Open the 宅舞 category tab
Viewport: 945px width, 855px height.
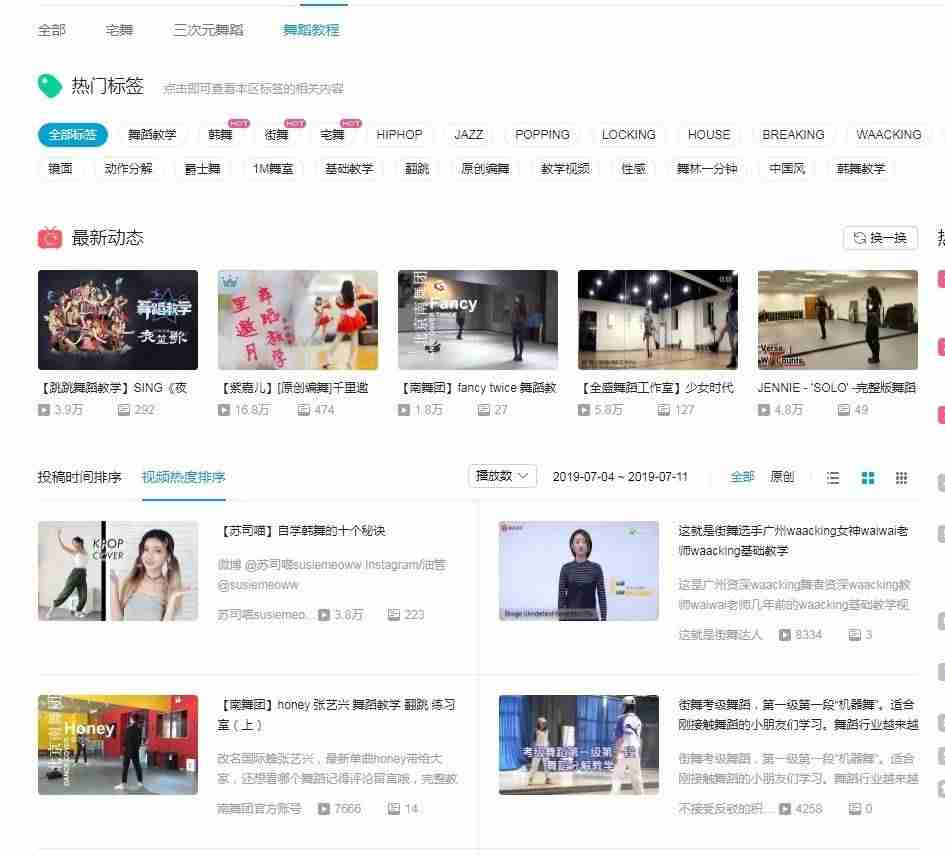(x=119, y=30)
